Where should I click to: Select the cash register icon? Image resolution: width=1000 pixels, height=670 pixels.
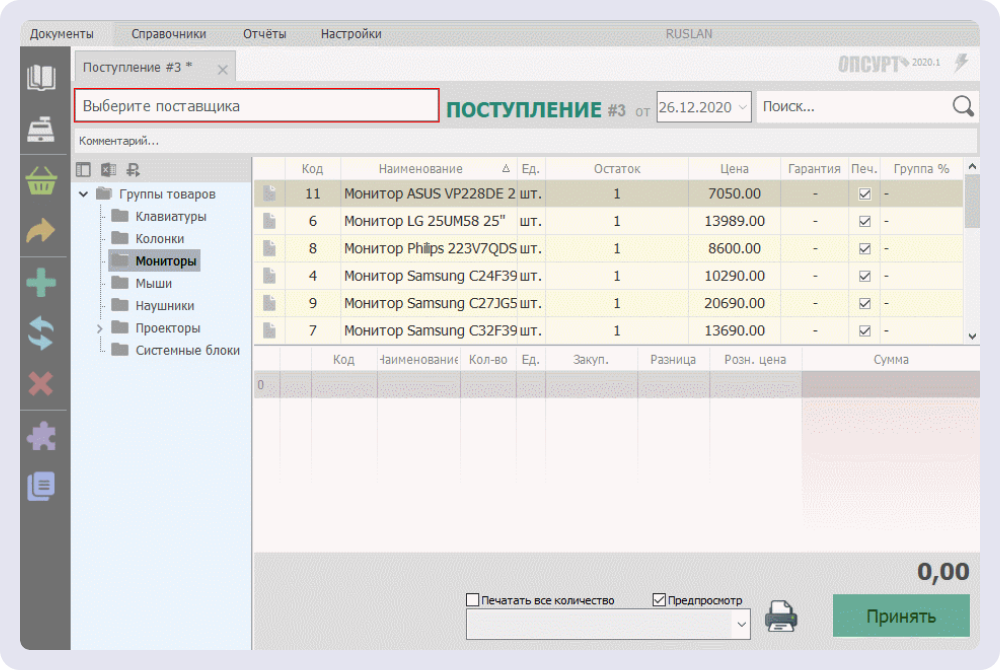[42, 130]
